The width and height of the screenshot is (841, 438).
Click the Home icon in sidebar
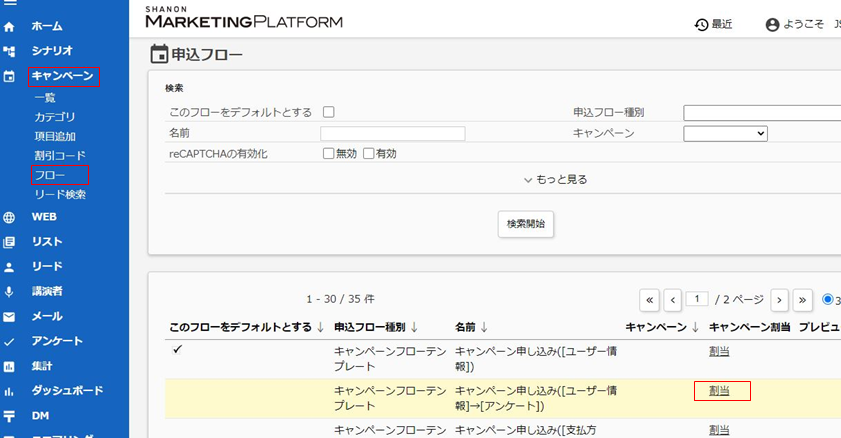[10, 26]
